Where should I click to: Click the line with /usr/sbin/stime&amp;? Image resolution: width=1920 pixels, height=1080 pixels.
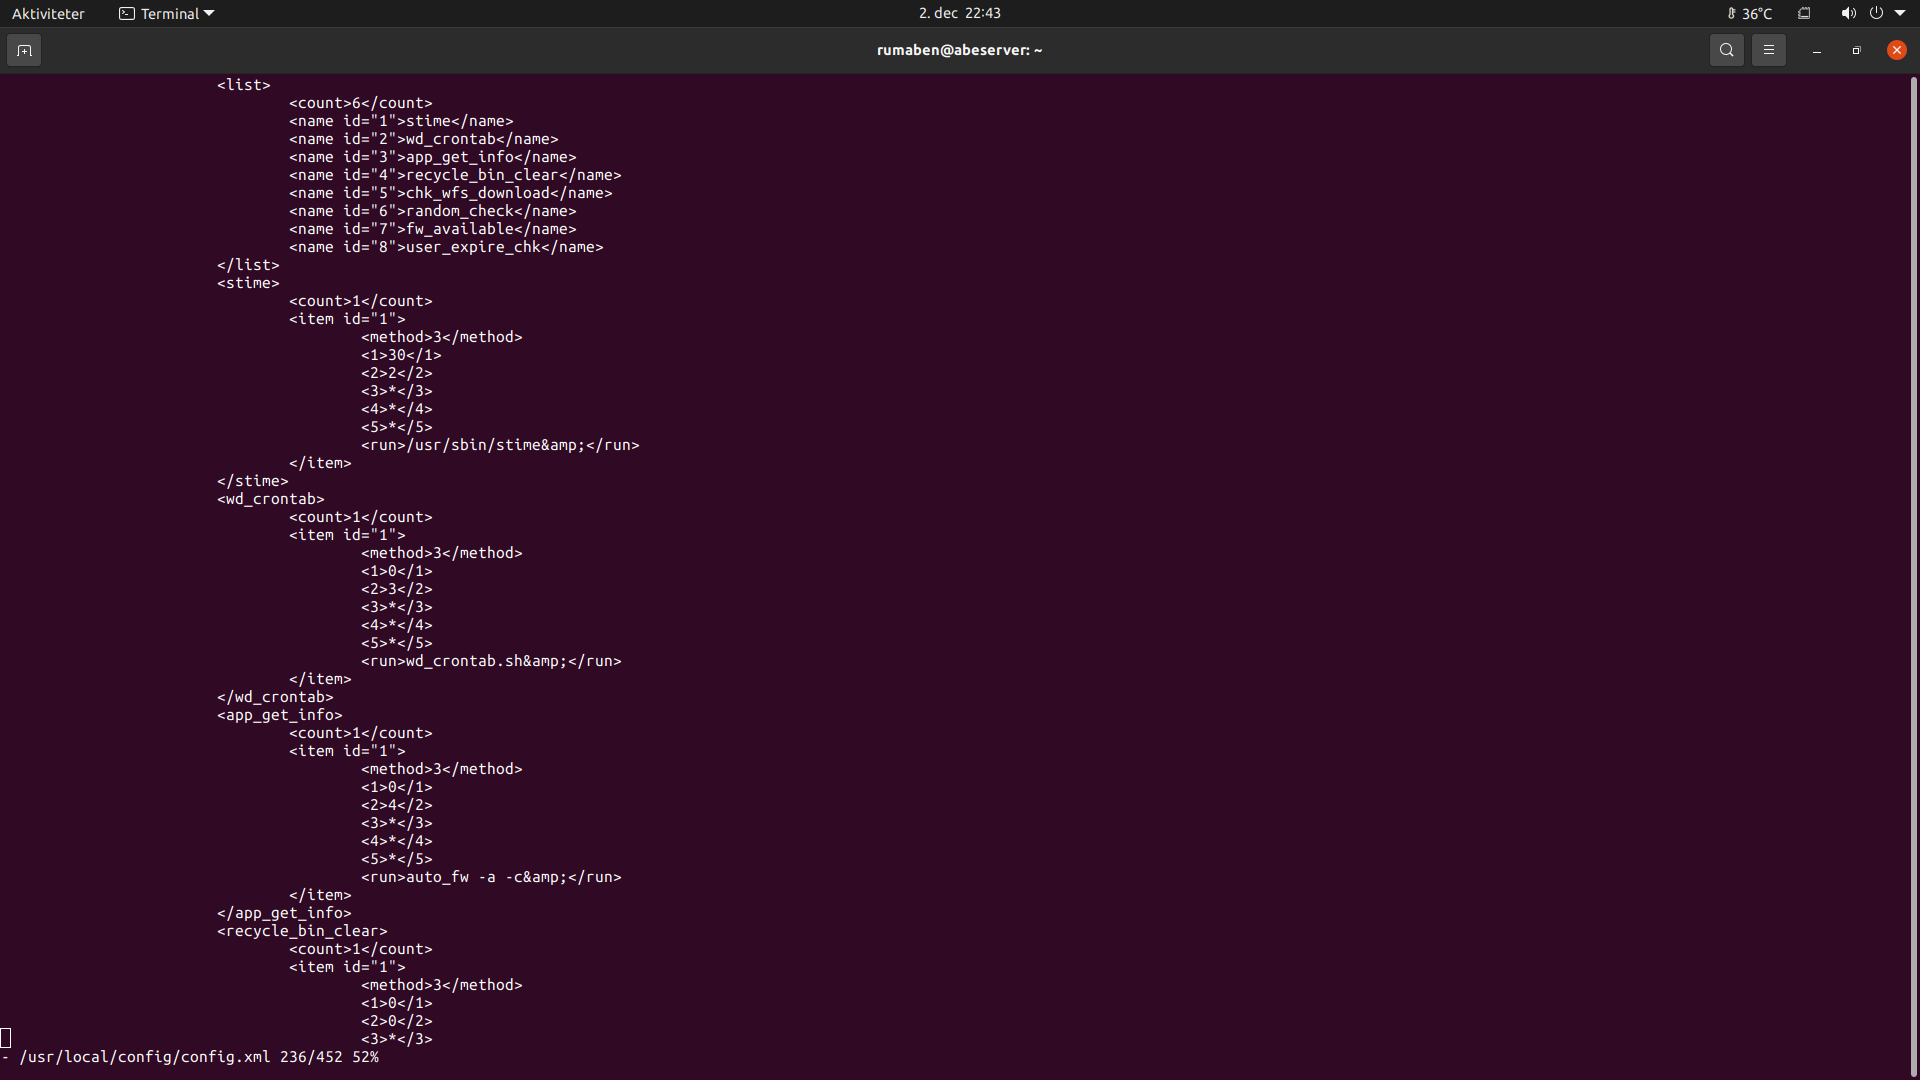500,445
